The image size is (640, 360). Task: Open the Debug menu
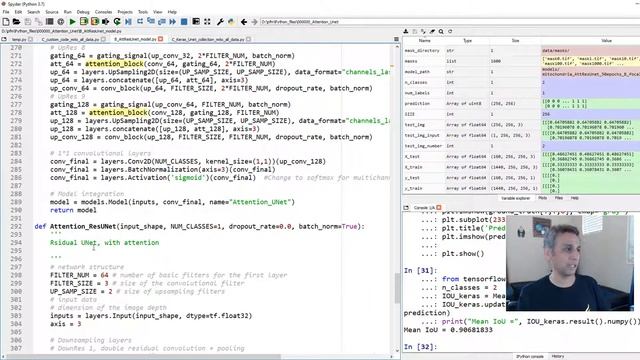coord(83,12)
